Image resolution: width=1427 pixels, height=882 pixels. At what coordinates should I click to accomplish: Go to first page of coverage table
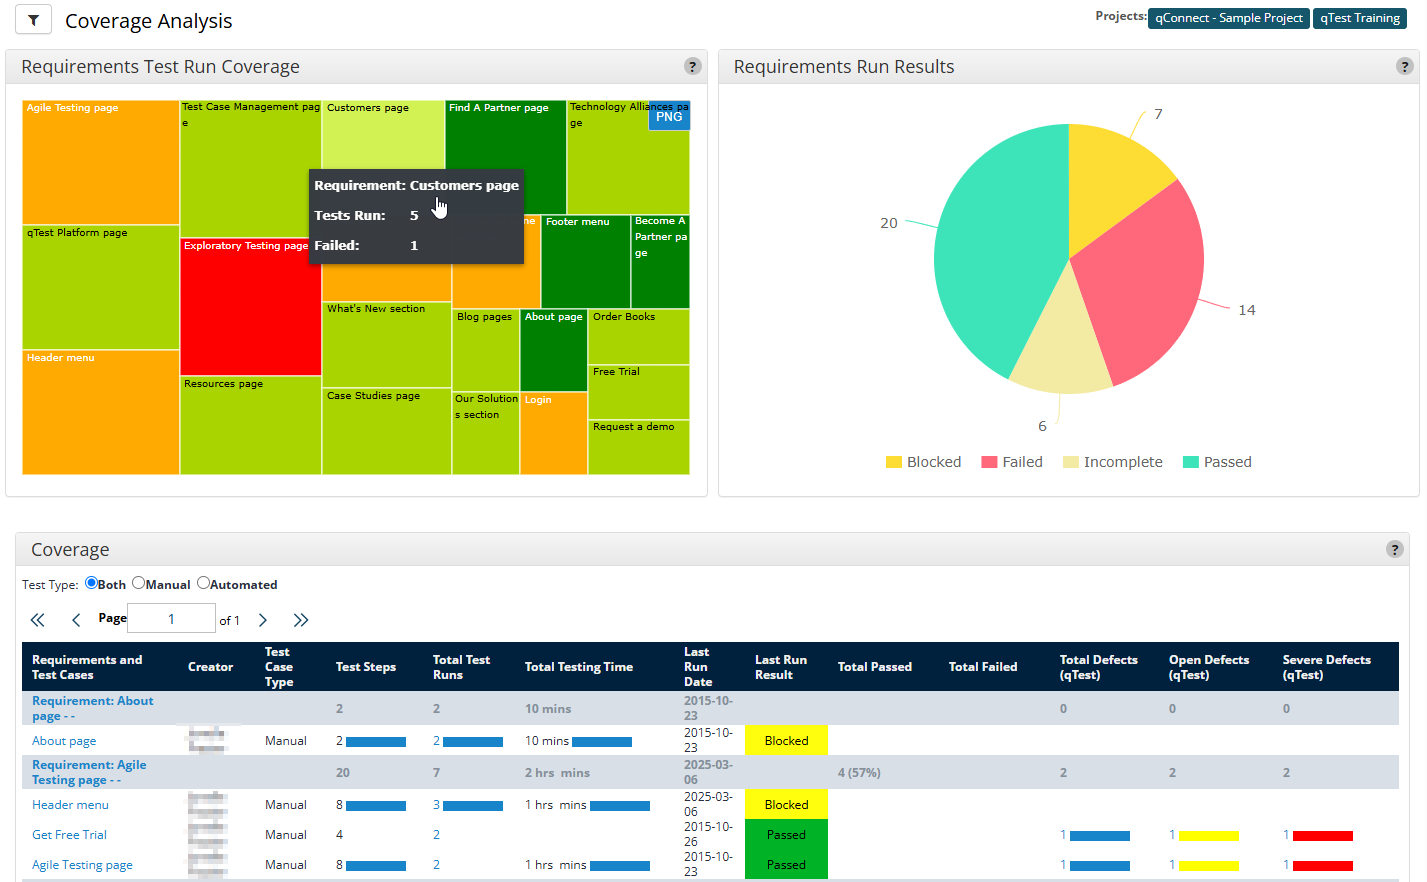(x=38, y=620)
